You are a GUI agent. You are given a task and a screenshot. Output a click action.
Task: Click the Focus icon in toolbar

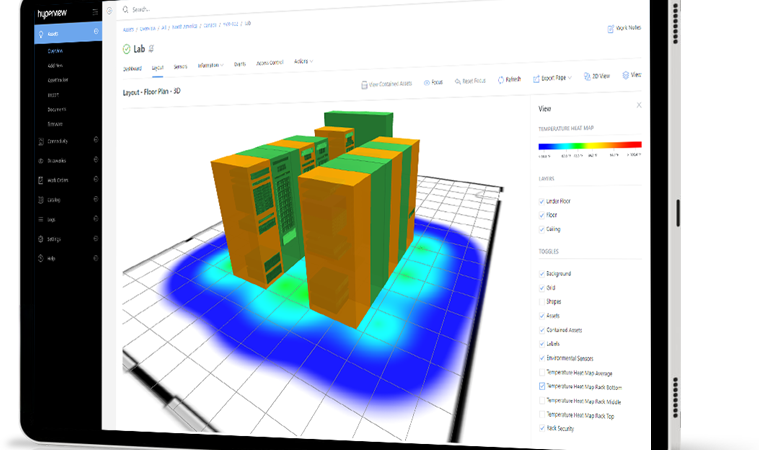[426, 82]
